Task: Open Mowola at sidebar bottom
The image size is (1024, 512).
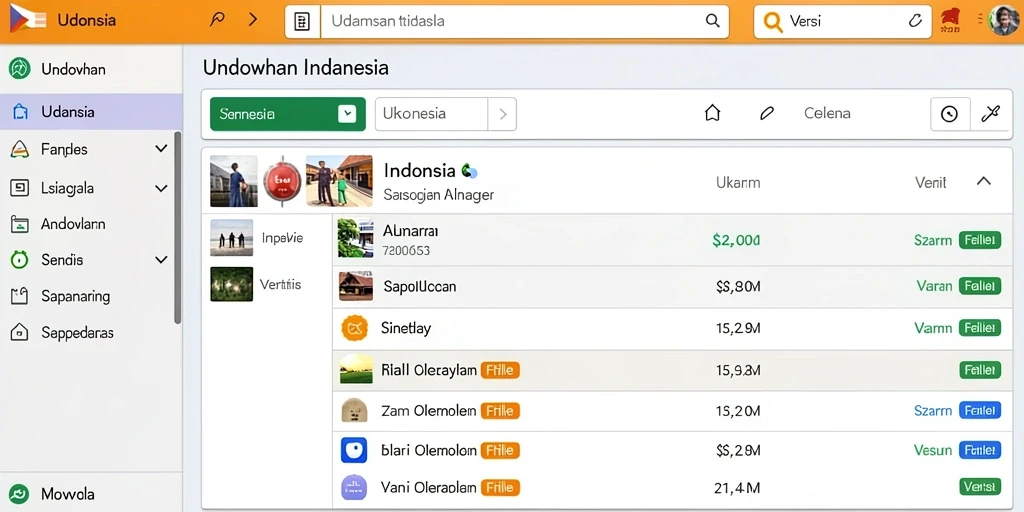Action: [x=67, y=494]
